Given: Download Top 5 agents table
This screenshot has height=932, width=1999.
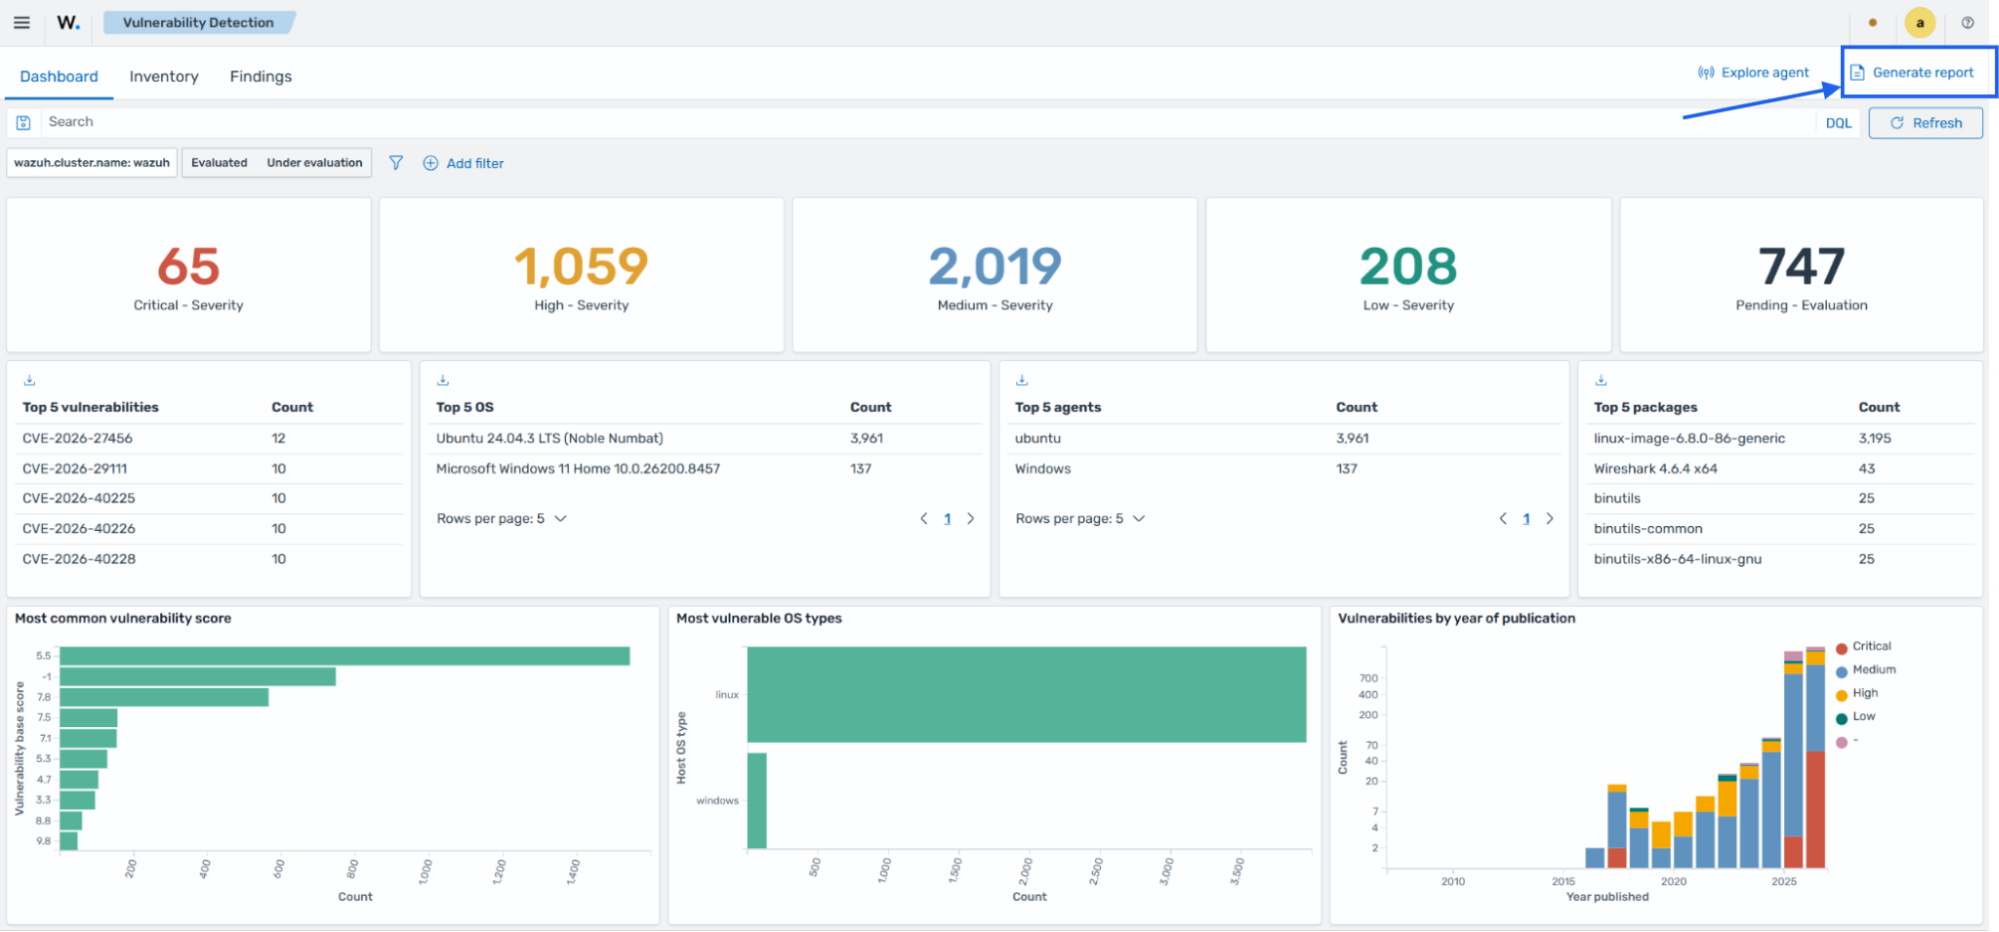Looking at the screenshot, I should 1022,380.
